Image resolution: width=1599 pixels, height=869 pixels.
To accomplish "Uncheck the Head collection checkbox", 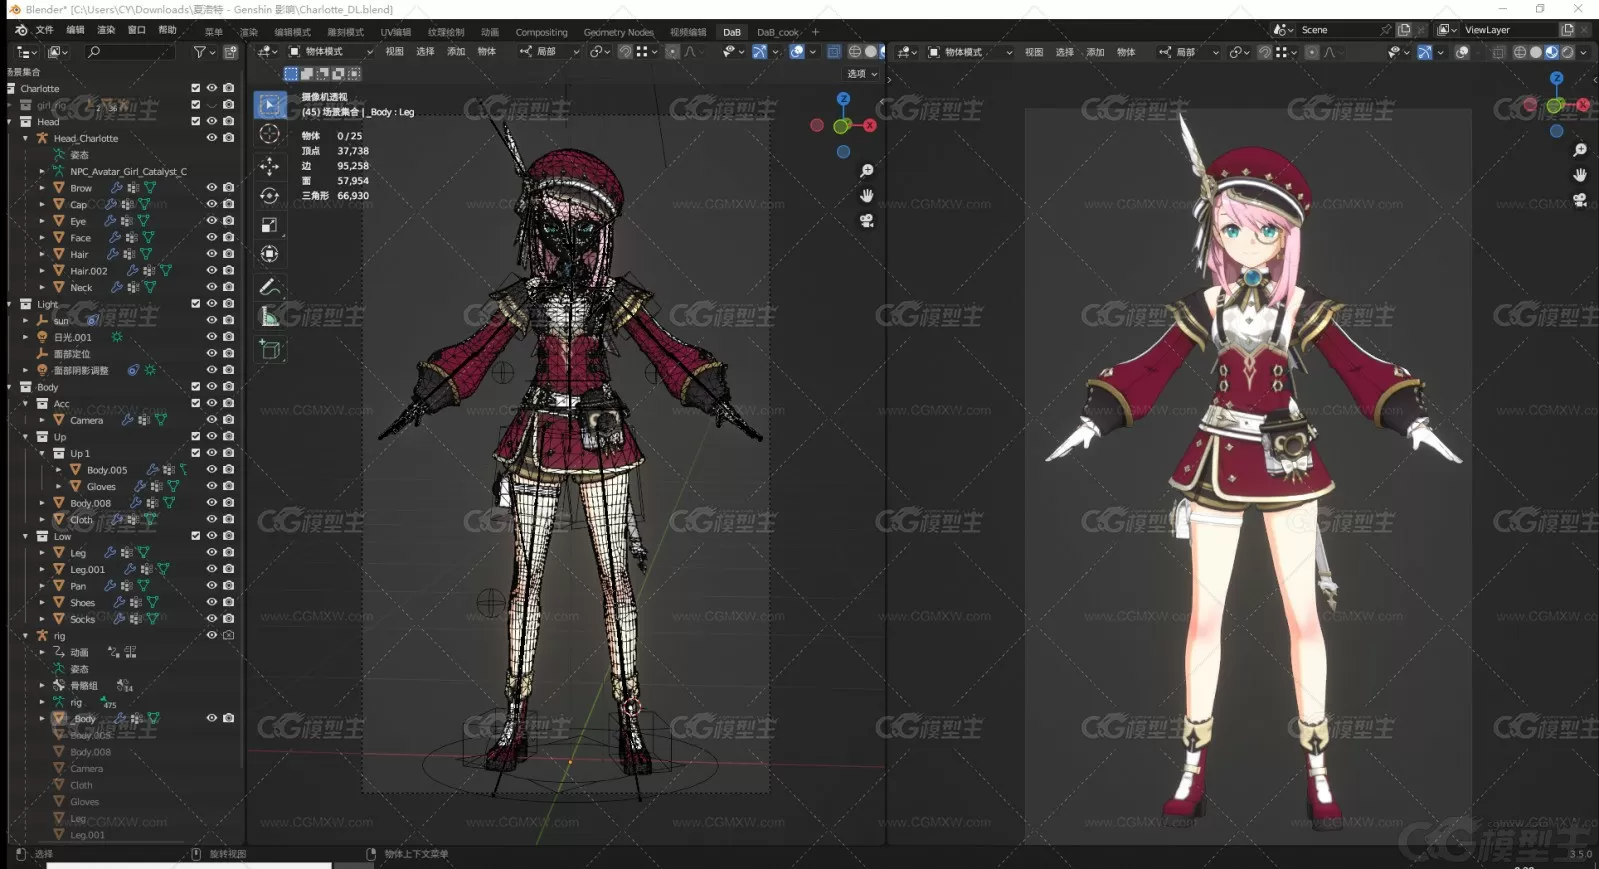I will click(x=196, y=121).
